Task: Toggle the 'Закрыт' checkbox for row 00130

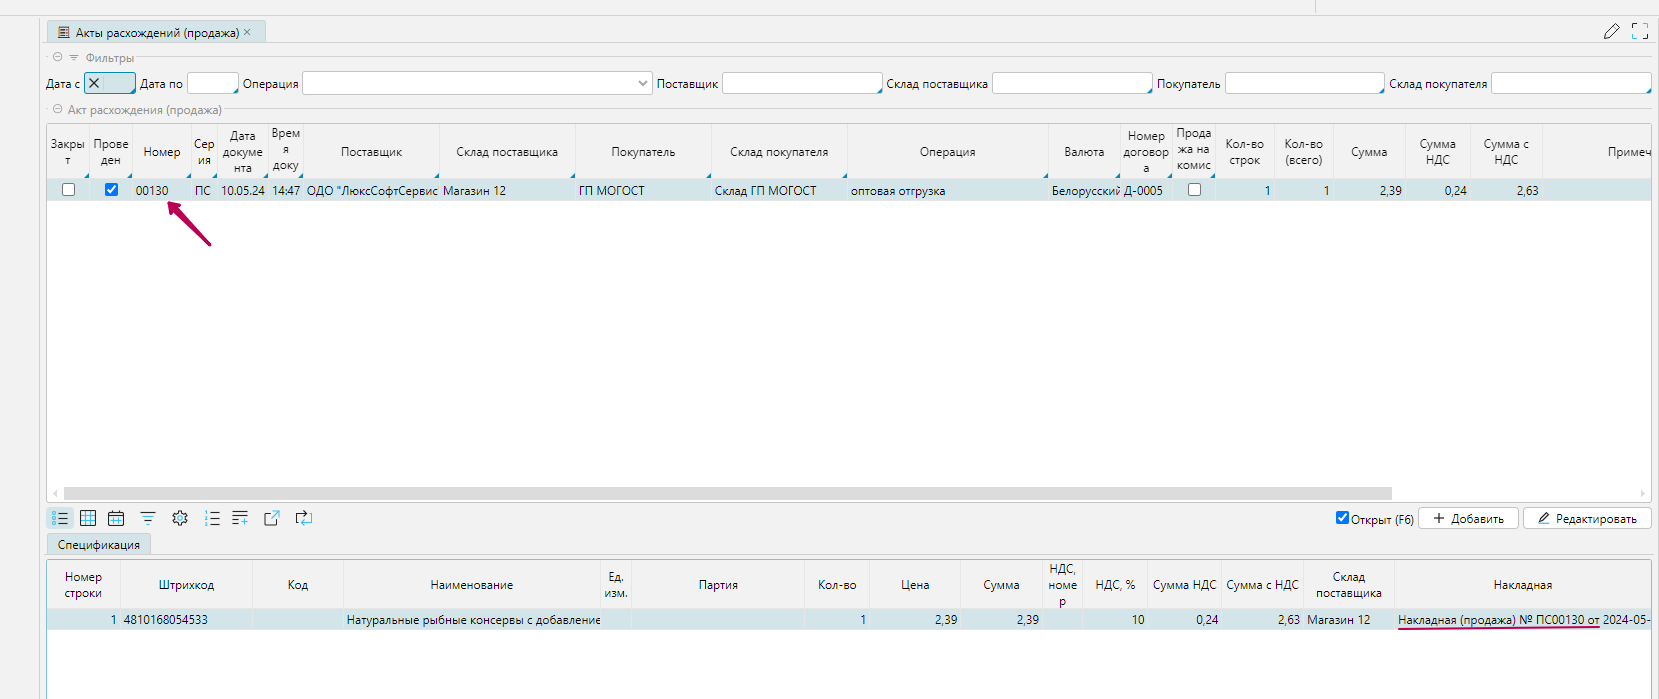Action: (x=68, y=190)
